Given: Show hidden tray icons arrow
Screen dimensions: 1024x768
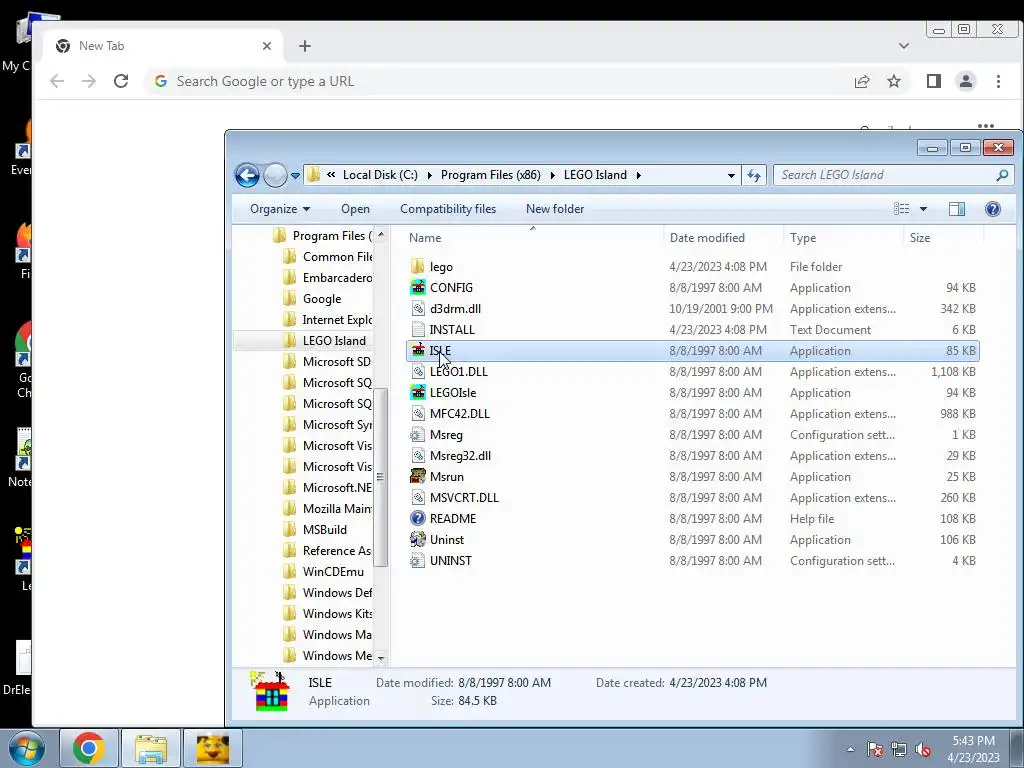Looking at the screenshot, I should pos(850,749).
